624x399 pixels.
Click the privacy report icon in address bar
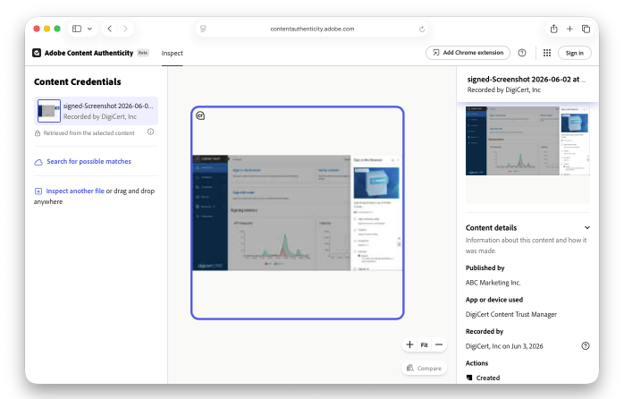[x=203, y=29]
